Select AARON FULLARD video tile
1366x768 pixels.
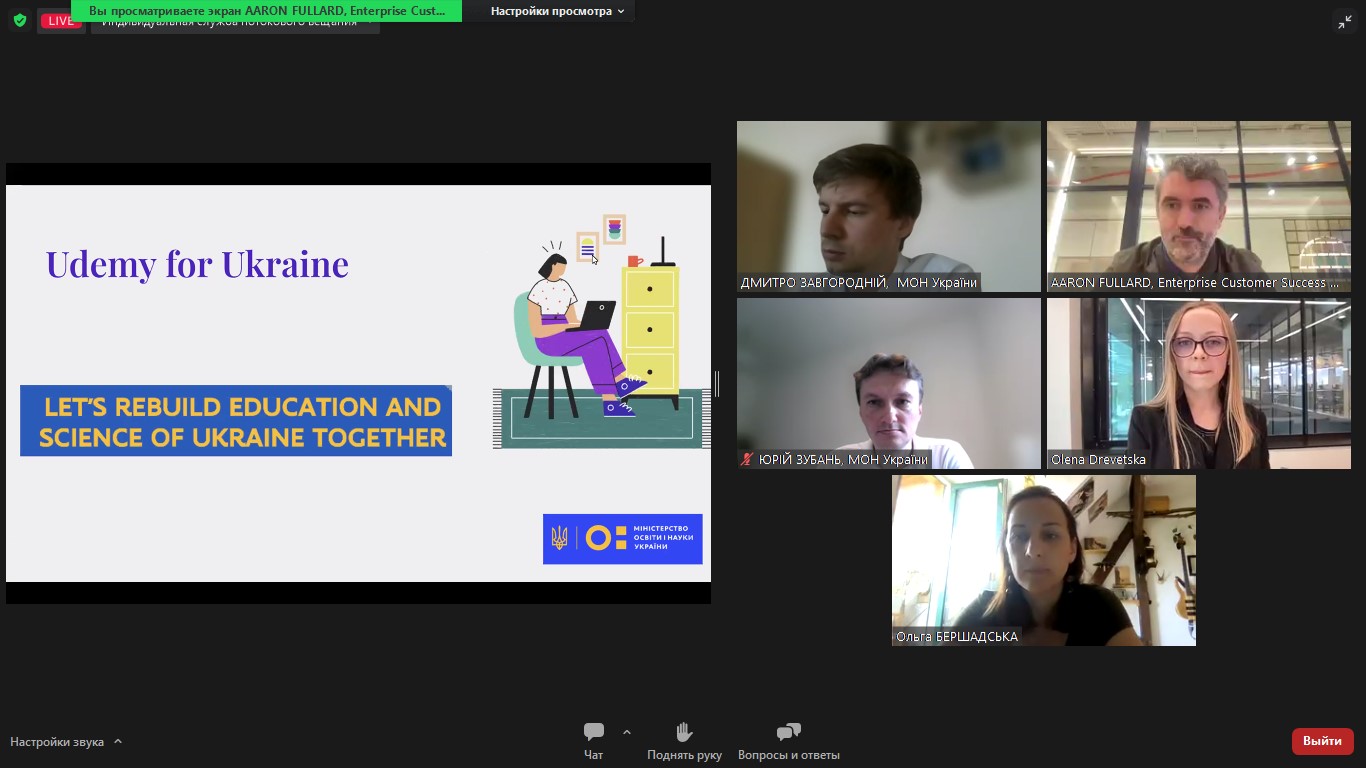tap(1198, 207)
